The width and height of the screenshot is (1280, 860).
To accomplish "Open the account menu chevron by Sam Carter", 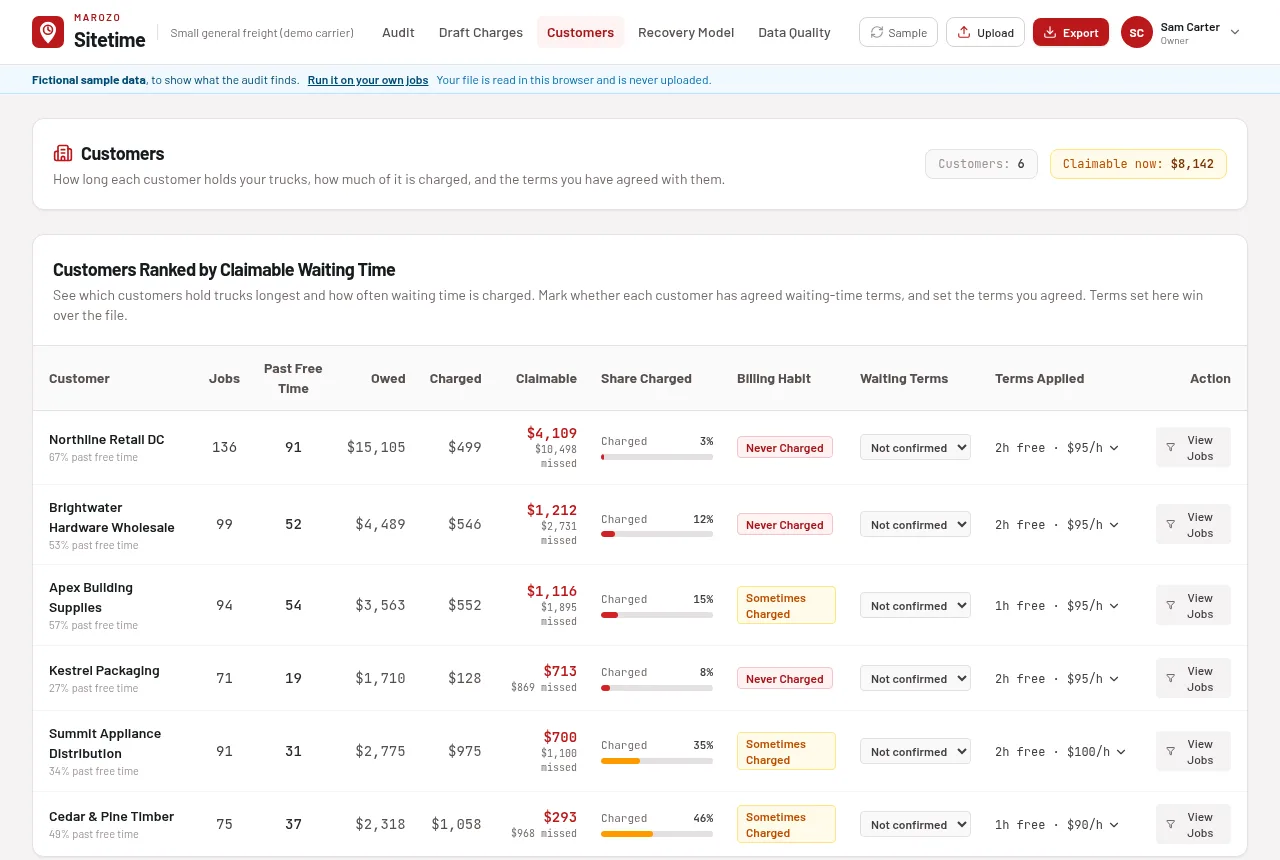I will (1235, 32).
